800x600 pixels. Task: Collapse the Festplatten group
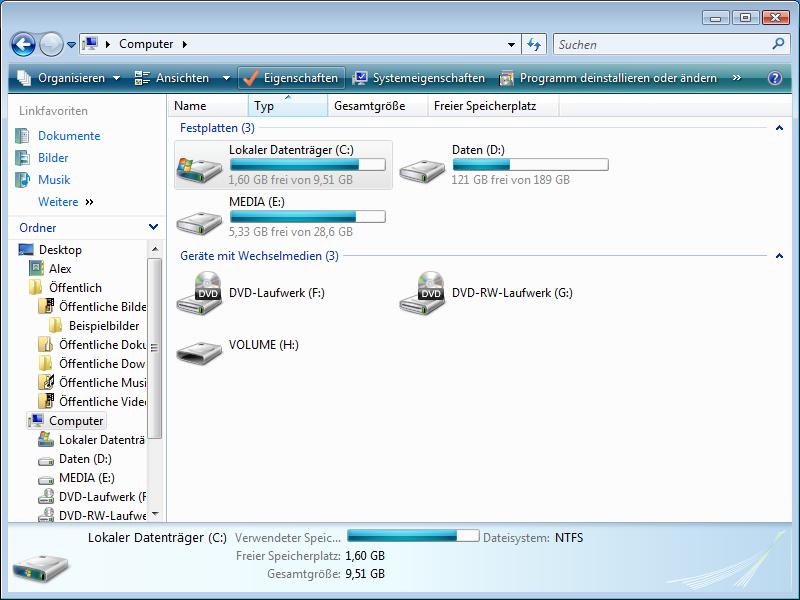pos(779,128)
